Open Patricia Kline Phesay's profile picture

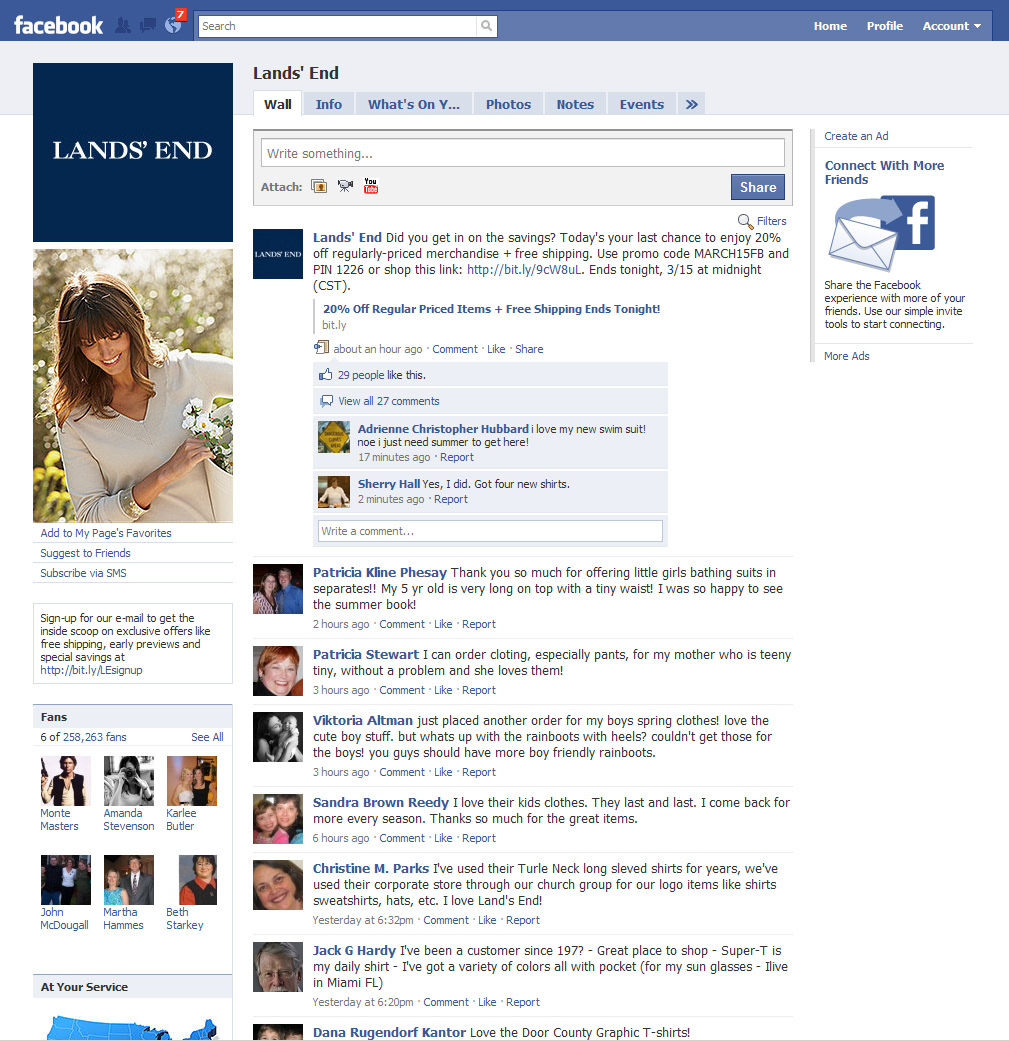click(278, 589)
